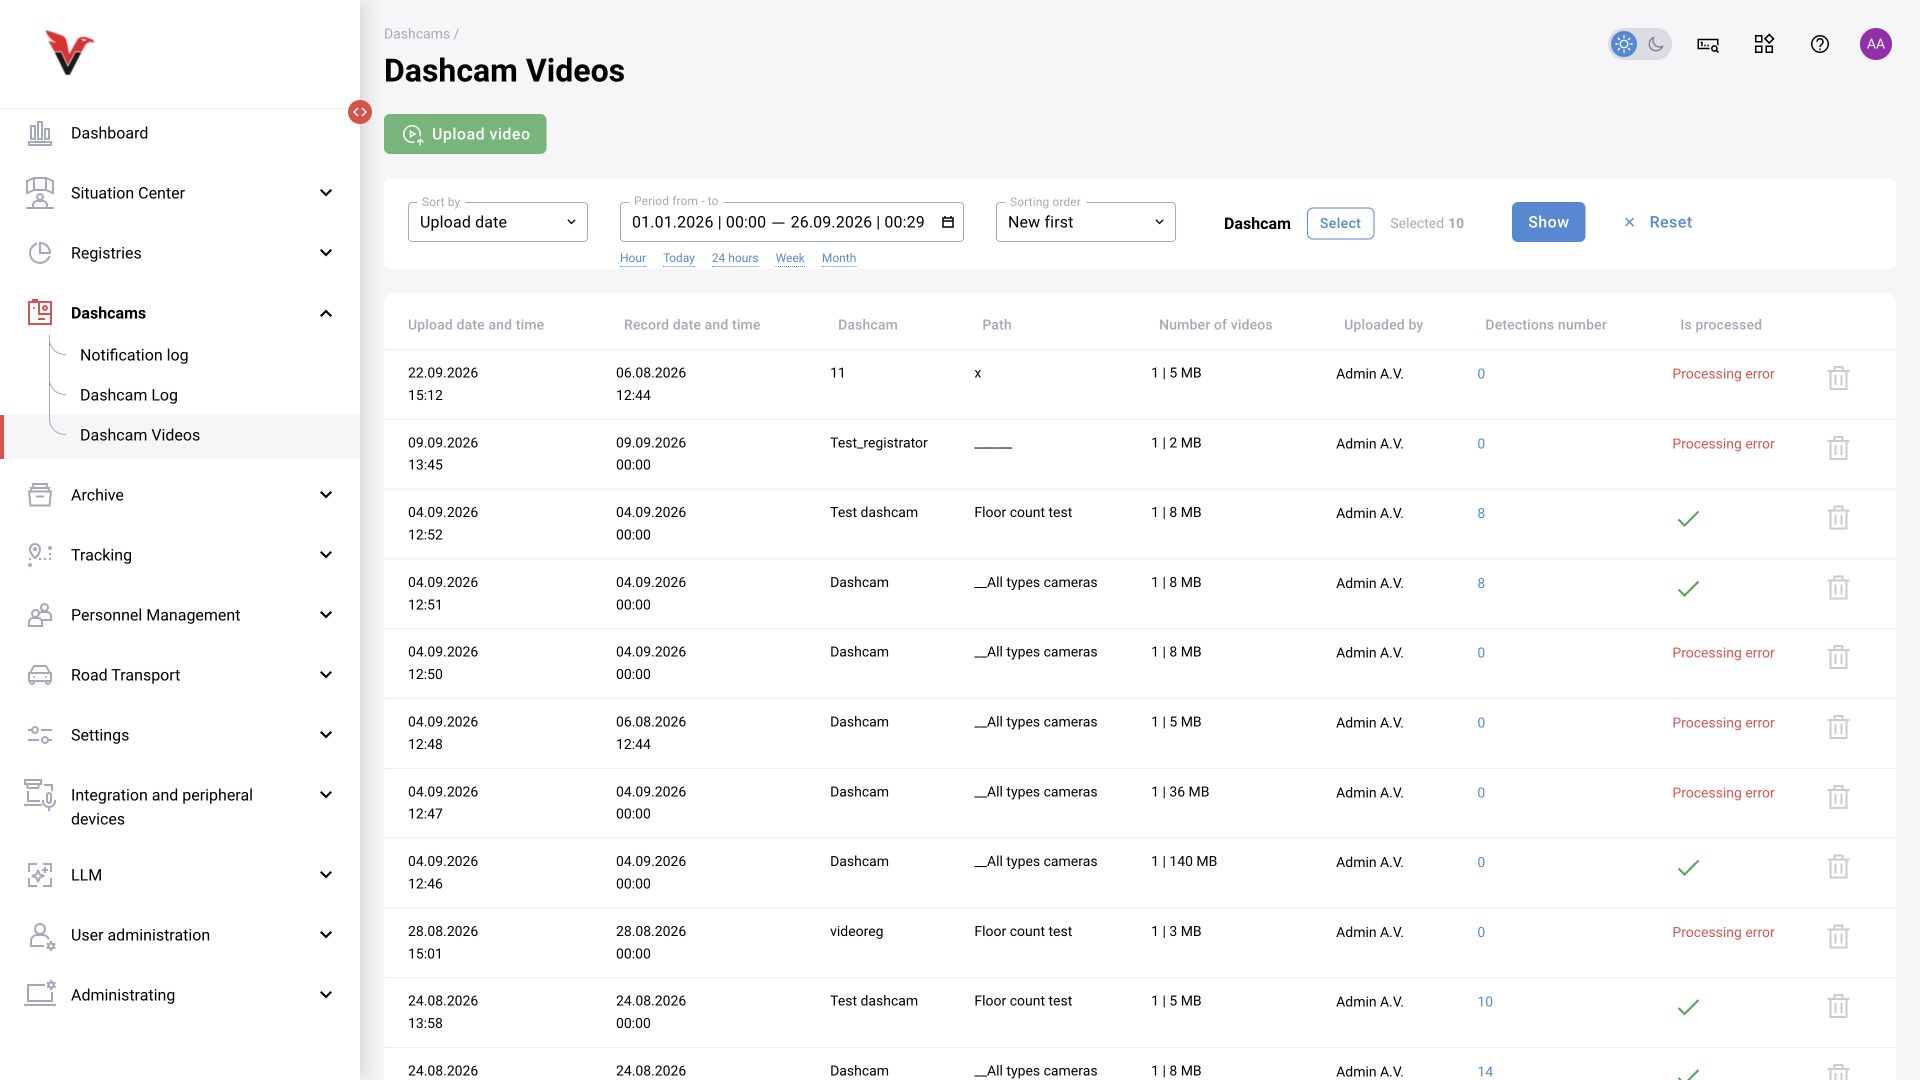Open the AA user avatar menu
The width and height of the screenshot is (1920, 1080).
tap(1876, 44)
